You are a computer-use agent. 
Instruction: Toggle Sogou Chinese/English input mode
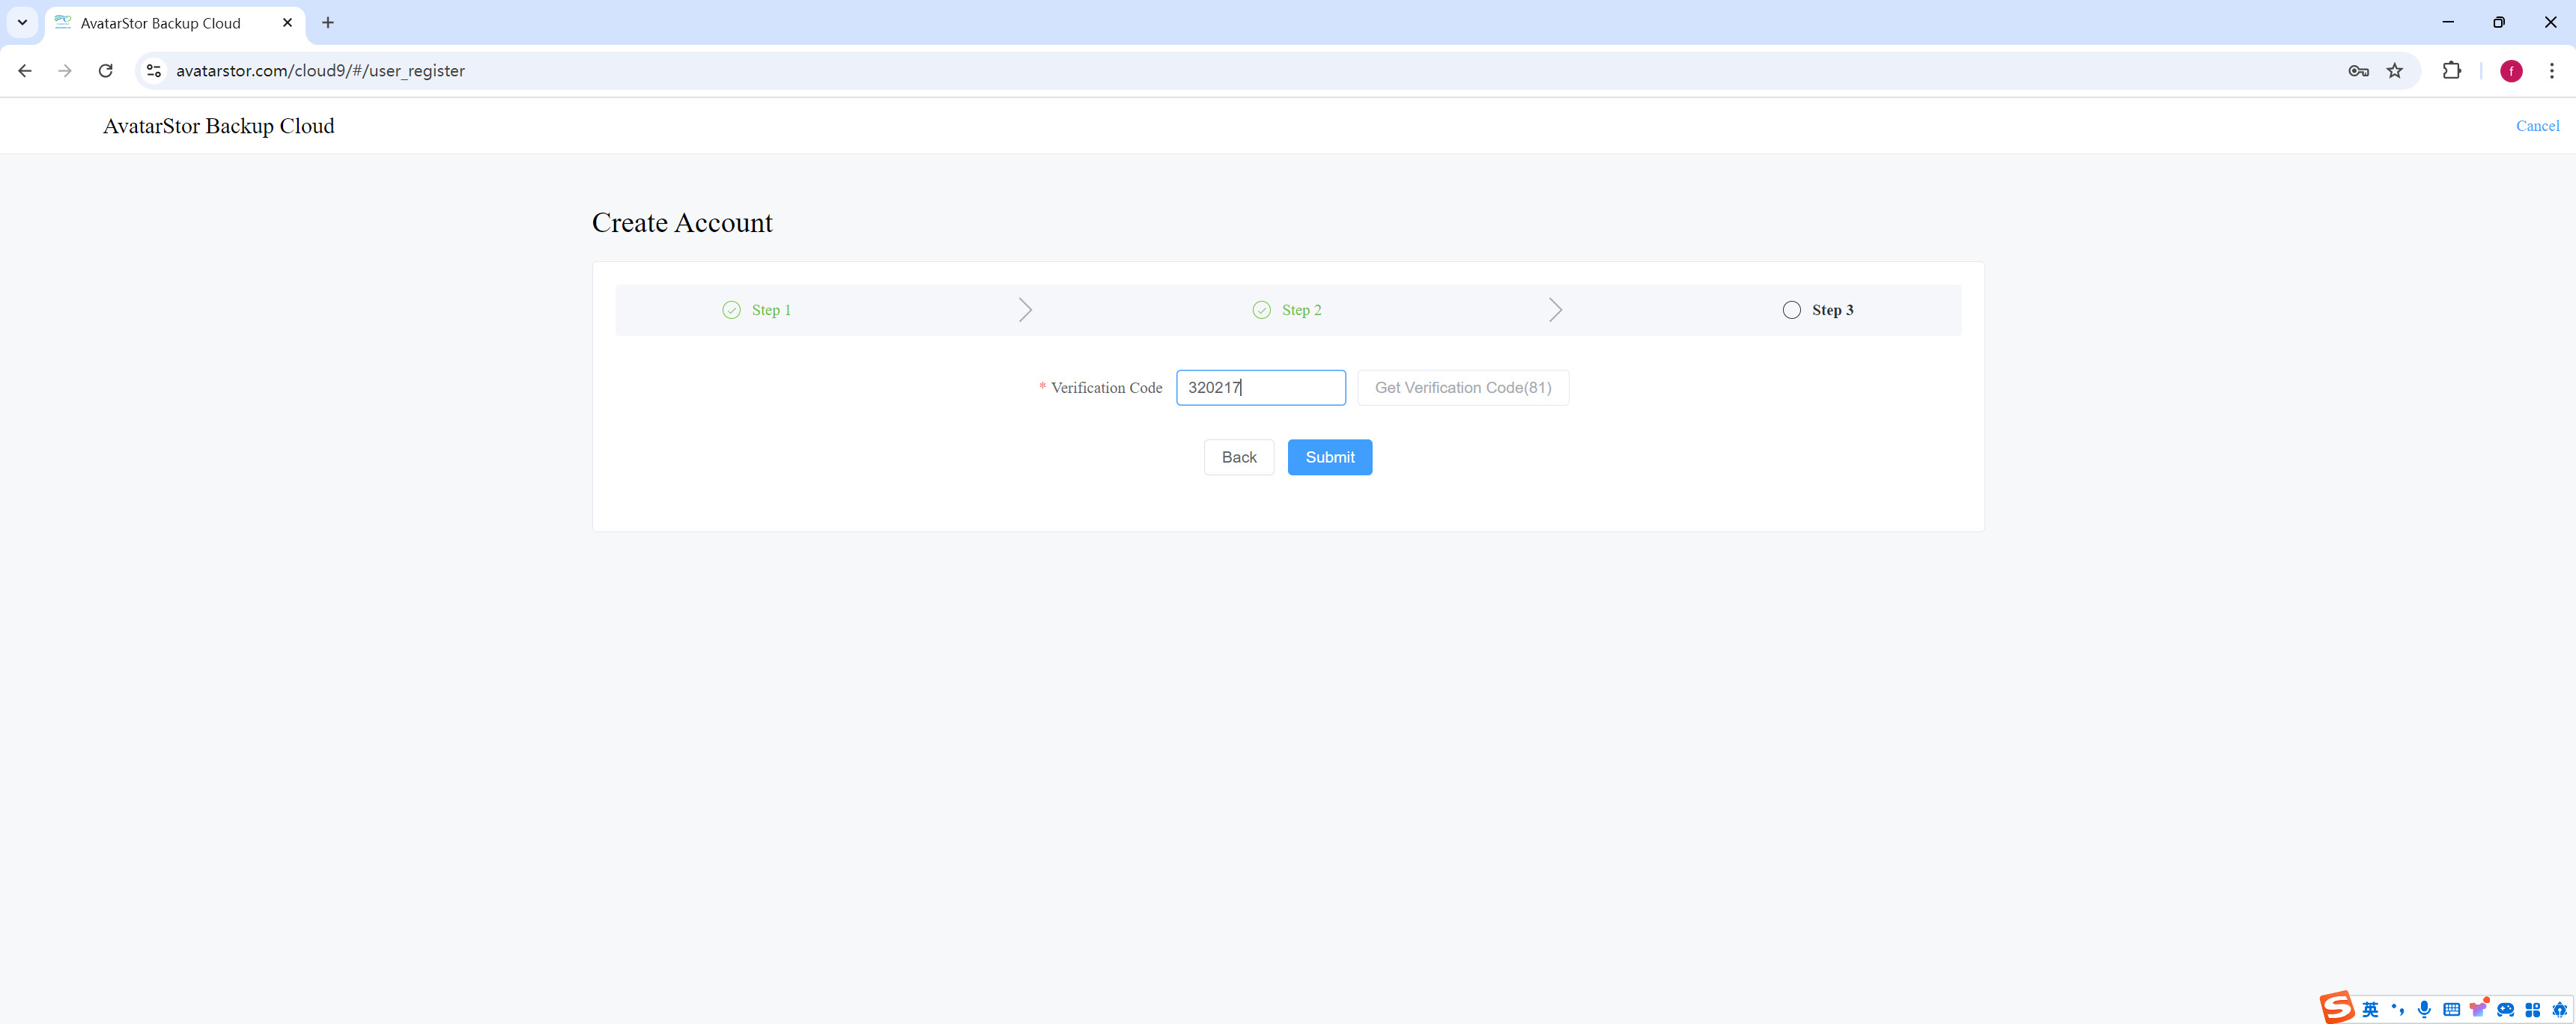[x=2371, y=1010]
